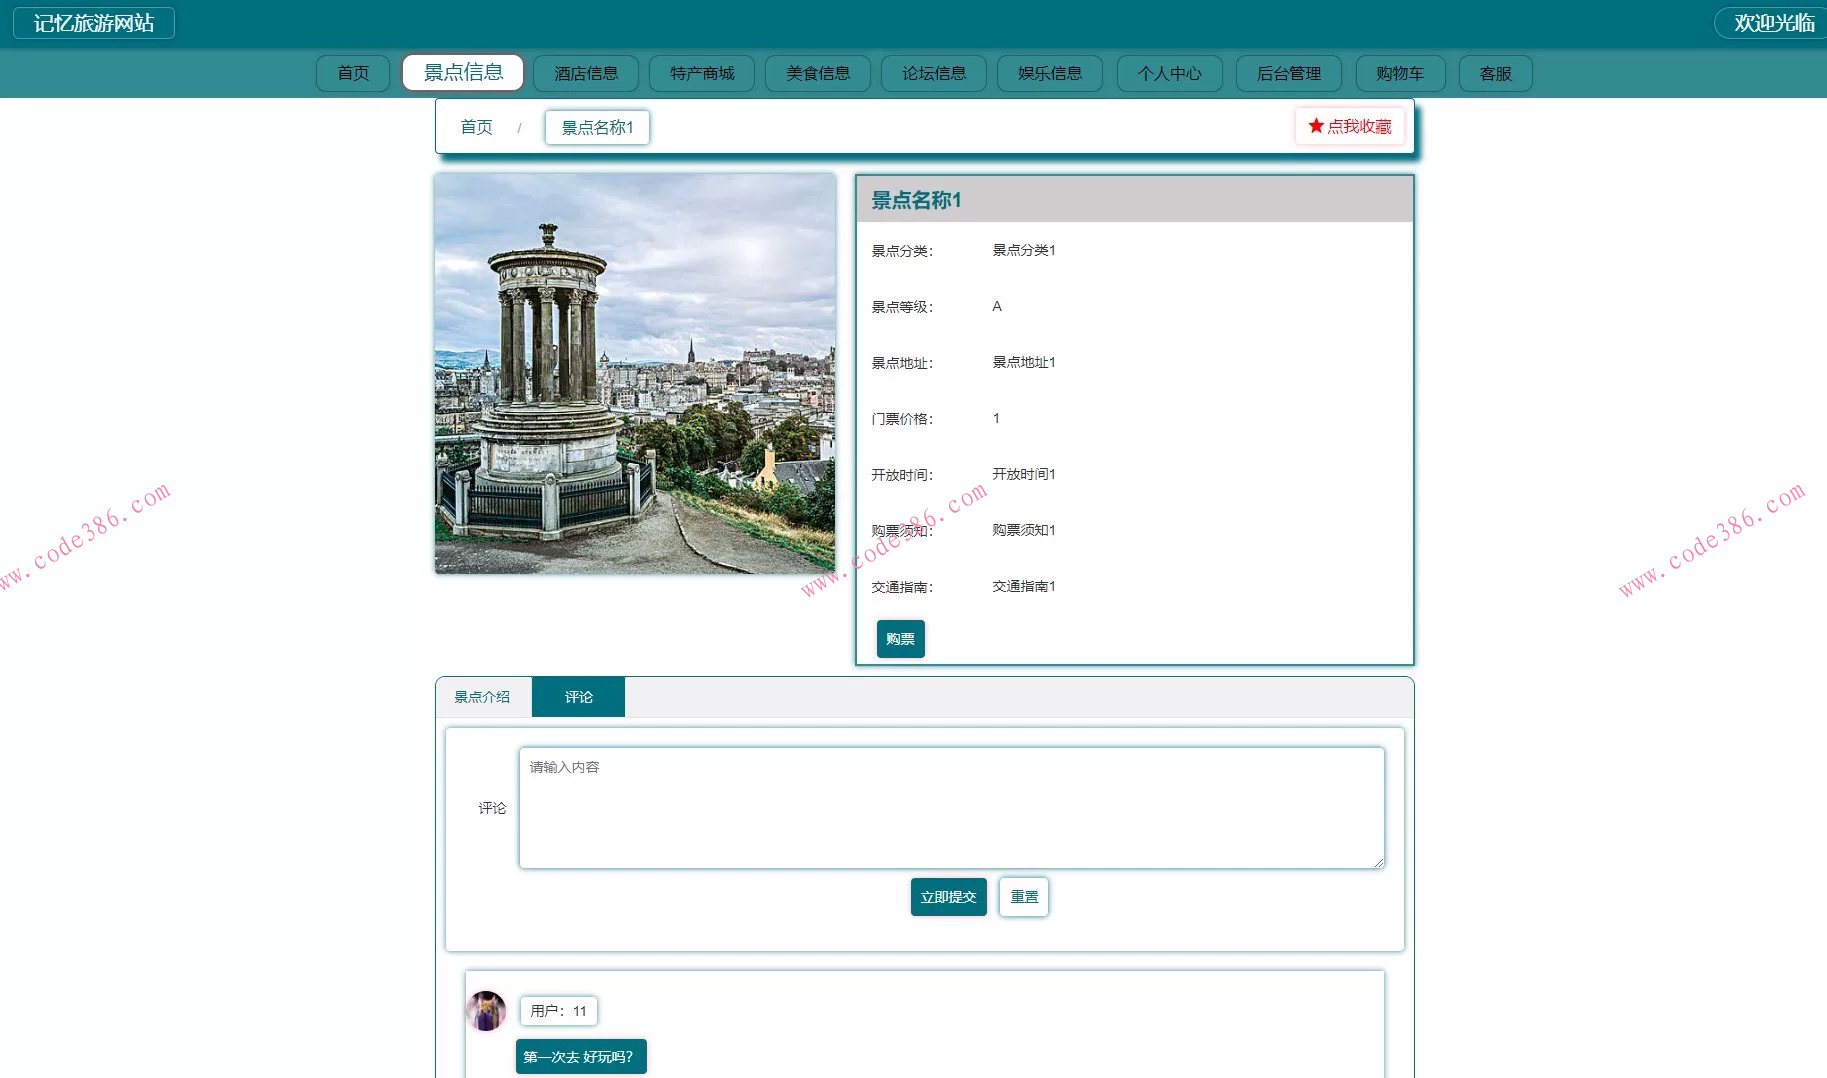The width and height of the screenshot is (1827, 1078).
Task: Click the 首页 breadcrumb link
Action: (476, 127)
